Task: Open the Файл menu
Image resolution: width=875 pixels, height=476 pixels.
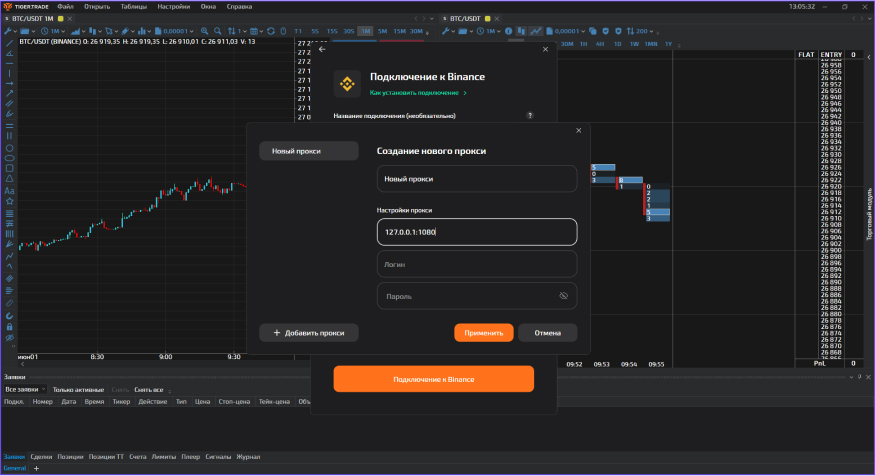Action: pyautogui.click(x=65, y=7)
